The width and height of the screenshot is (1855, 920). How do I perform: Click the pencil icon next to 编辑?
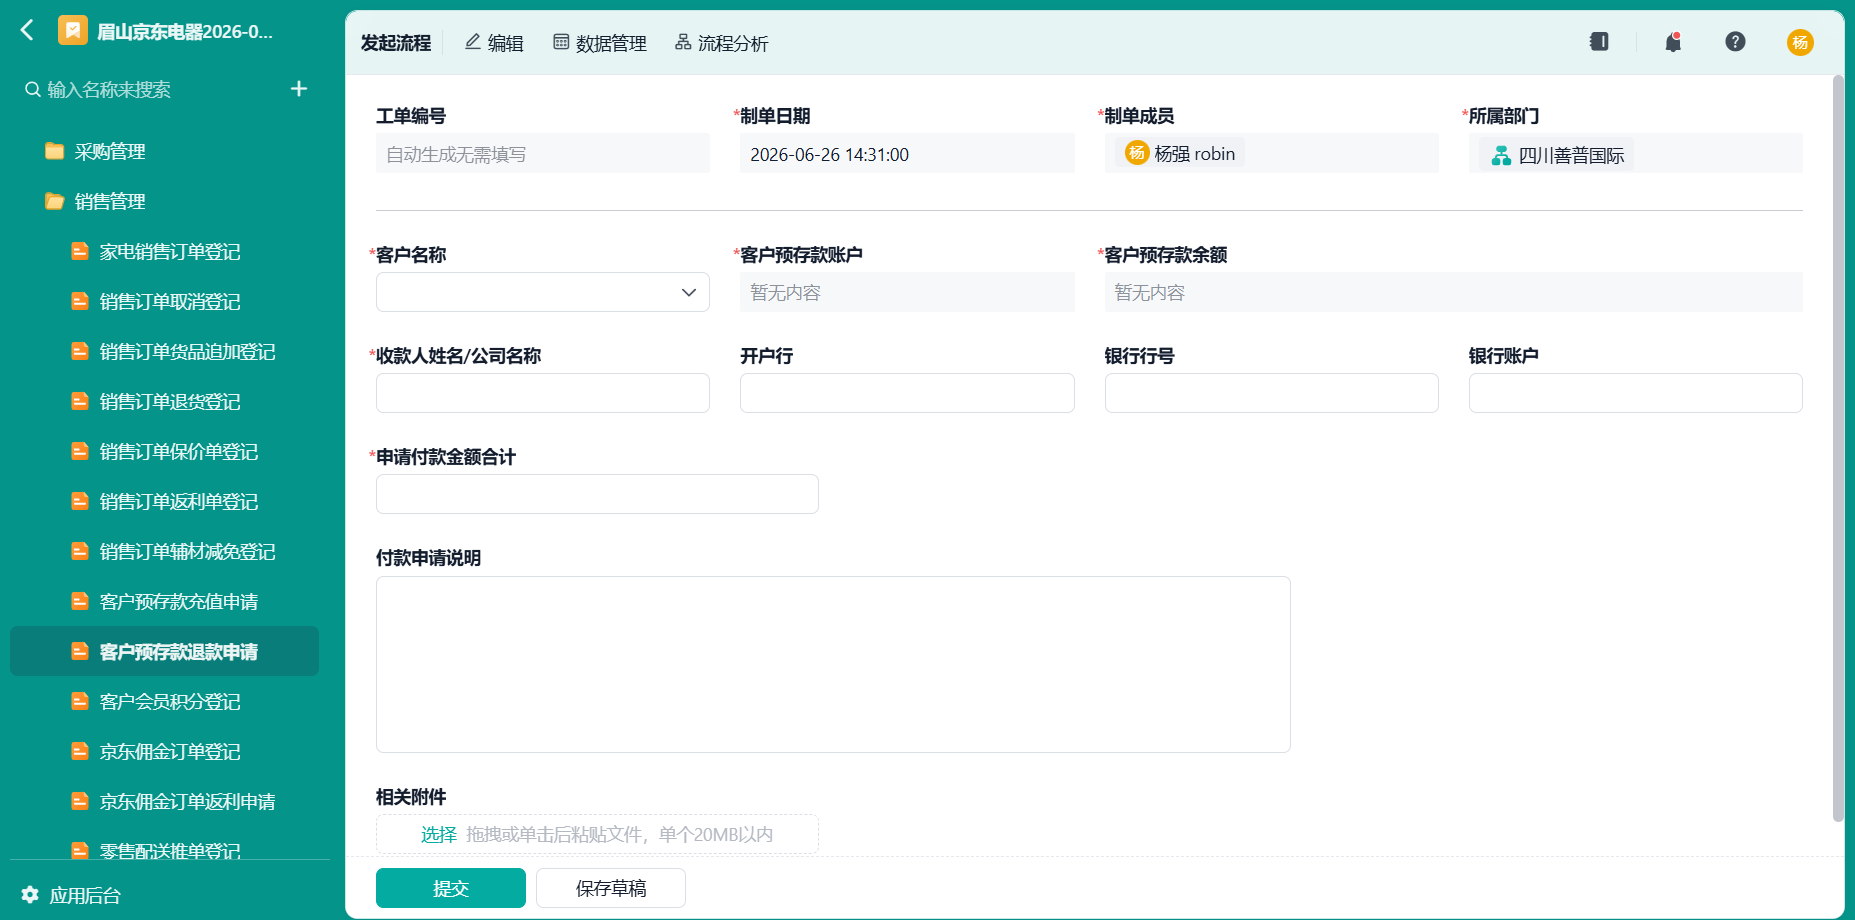pos(473,42)
